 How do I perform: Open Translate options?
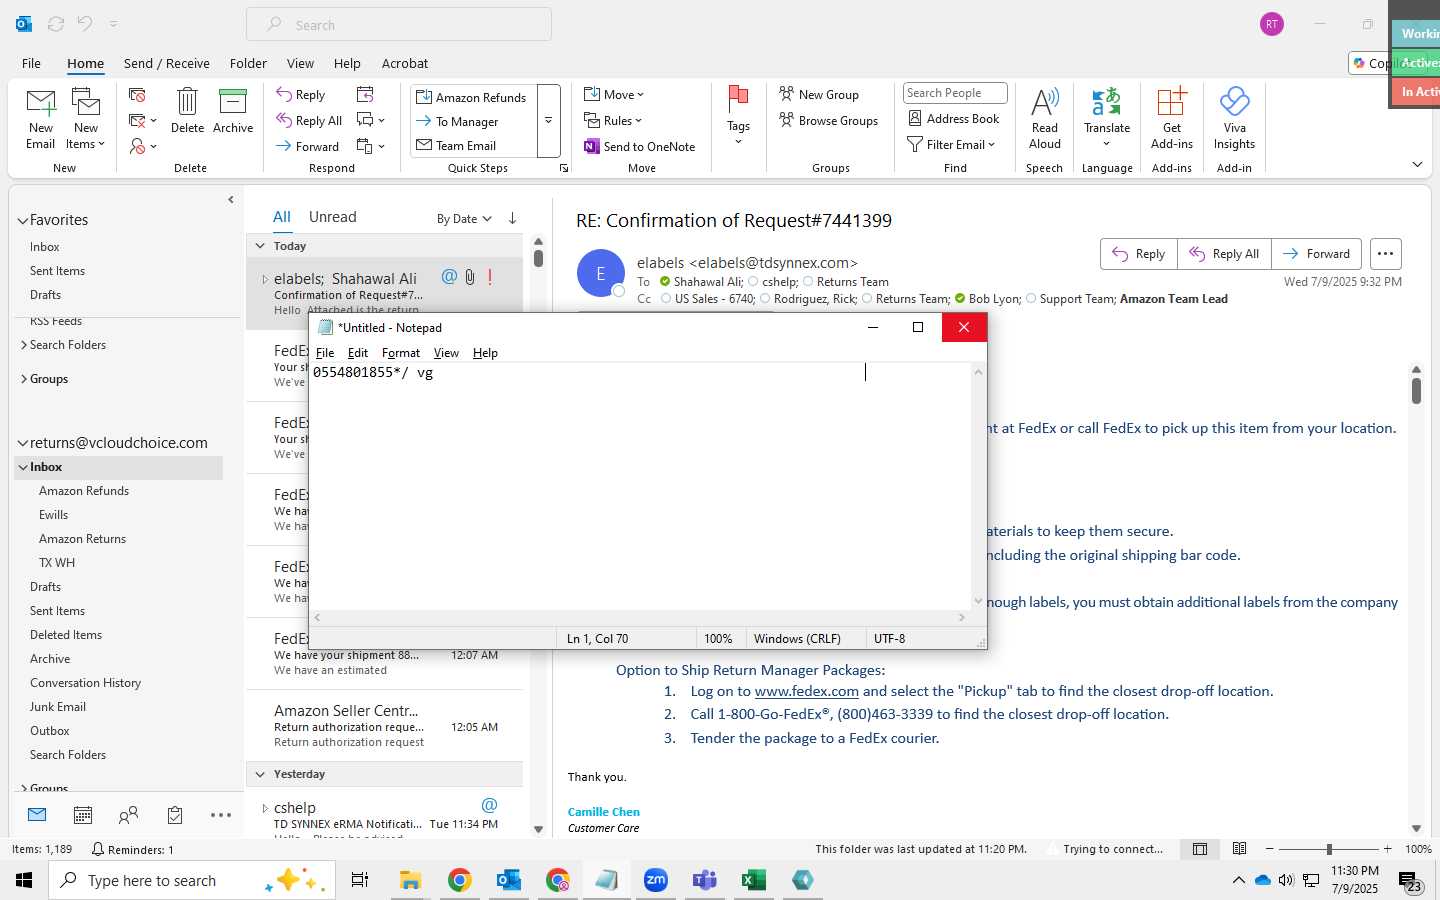tap(1107, 118)
